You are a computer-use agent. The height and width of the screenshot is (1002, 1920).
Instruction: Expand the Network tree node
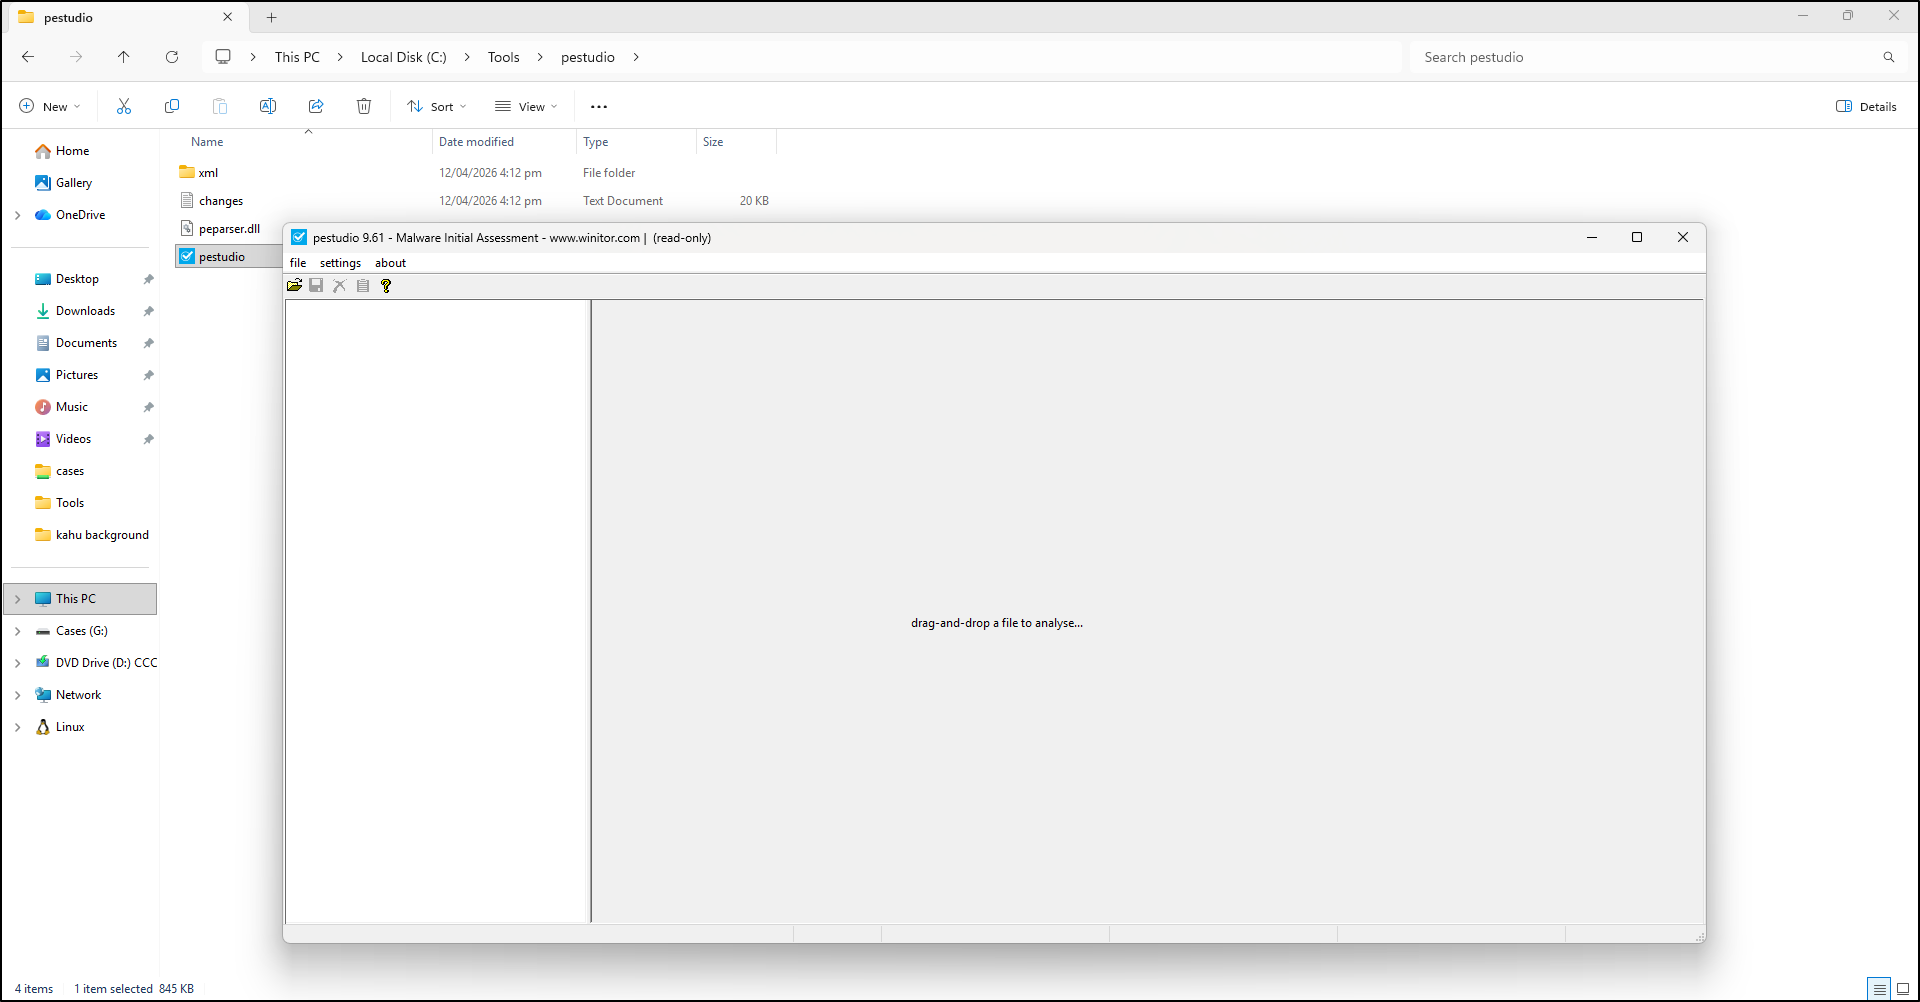point(18,695)
